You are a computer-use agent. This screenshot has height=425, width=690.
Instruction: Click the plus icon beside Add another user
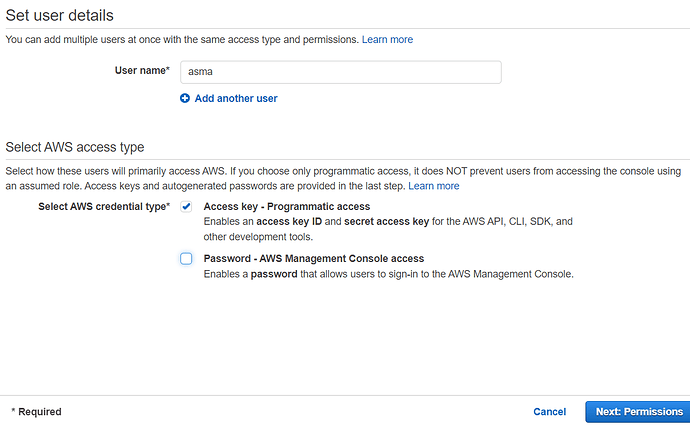pyautogui.click(x=185, y=98)
